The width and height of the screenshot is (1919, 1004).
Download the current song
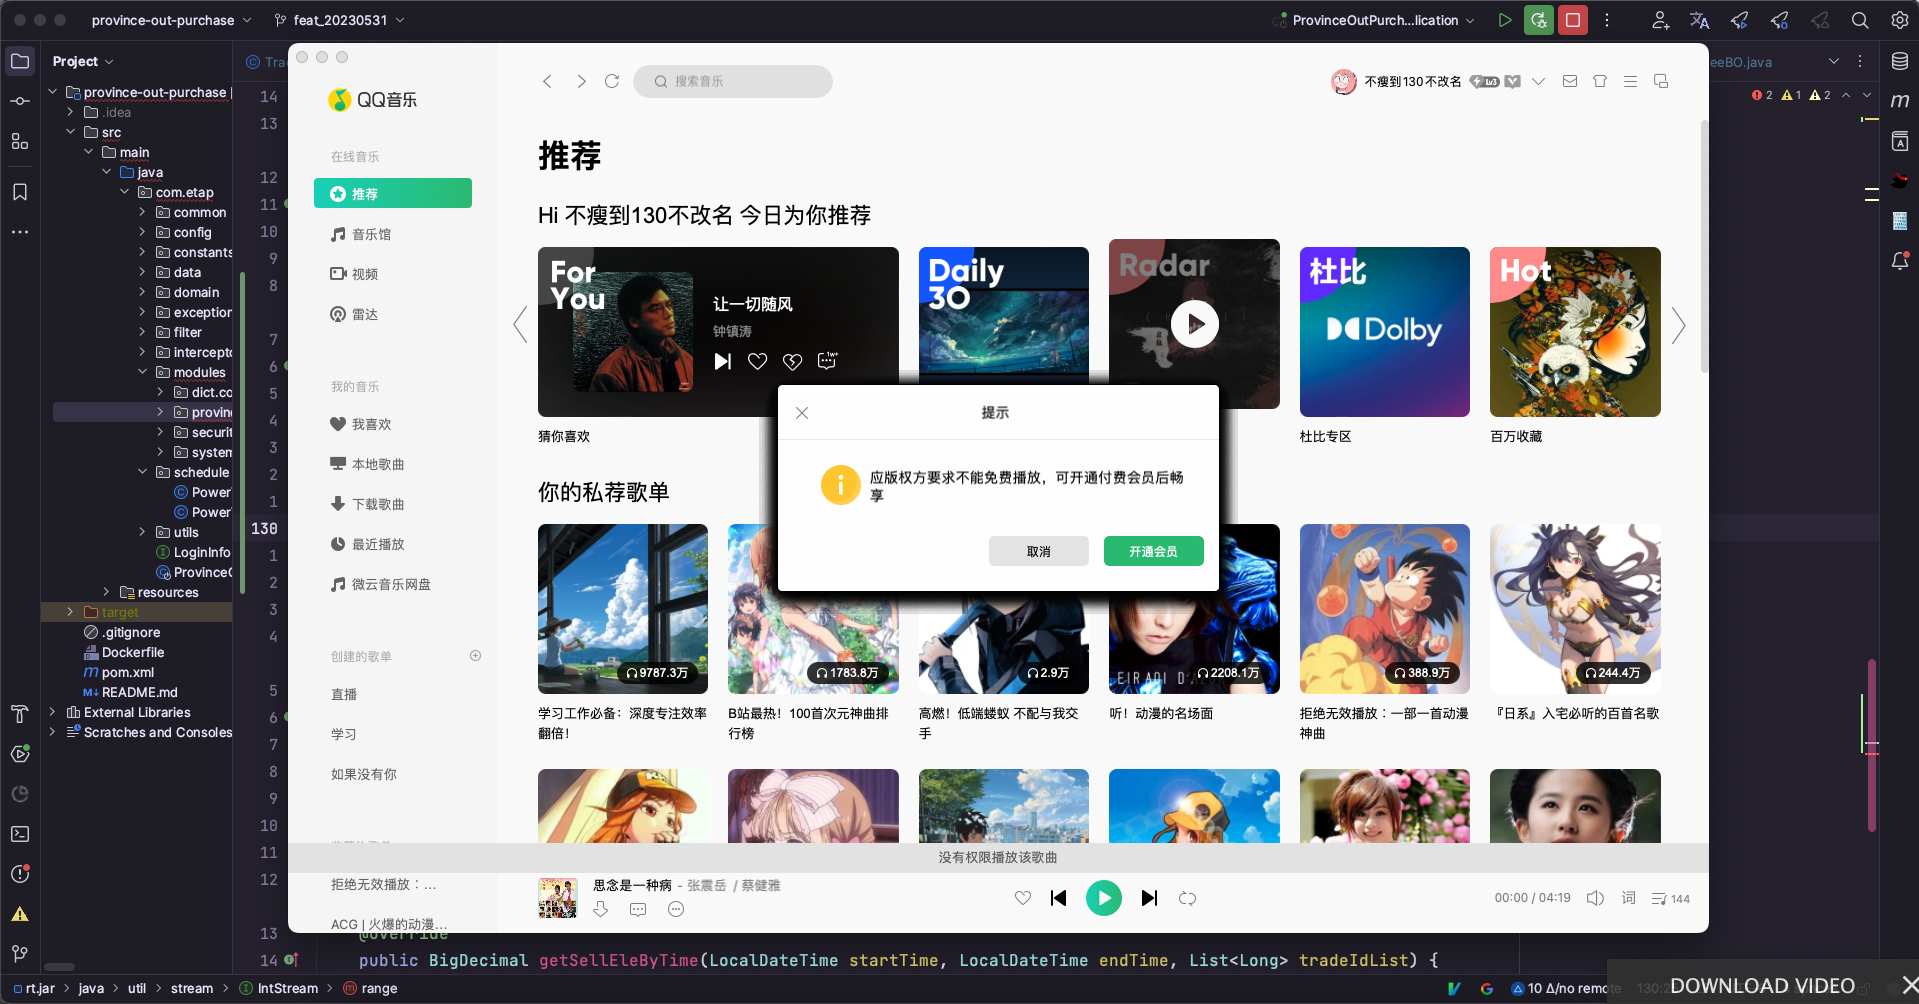[600, 909]
